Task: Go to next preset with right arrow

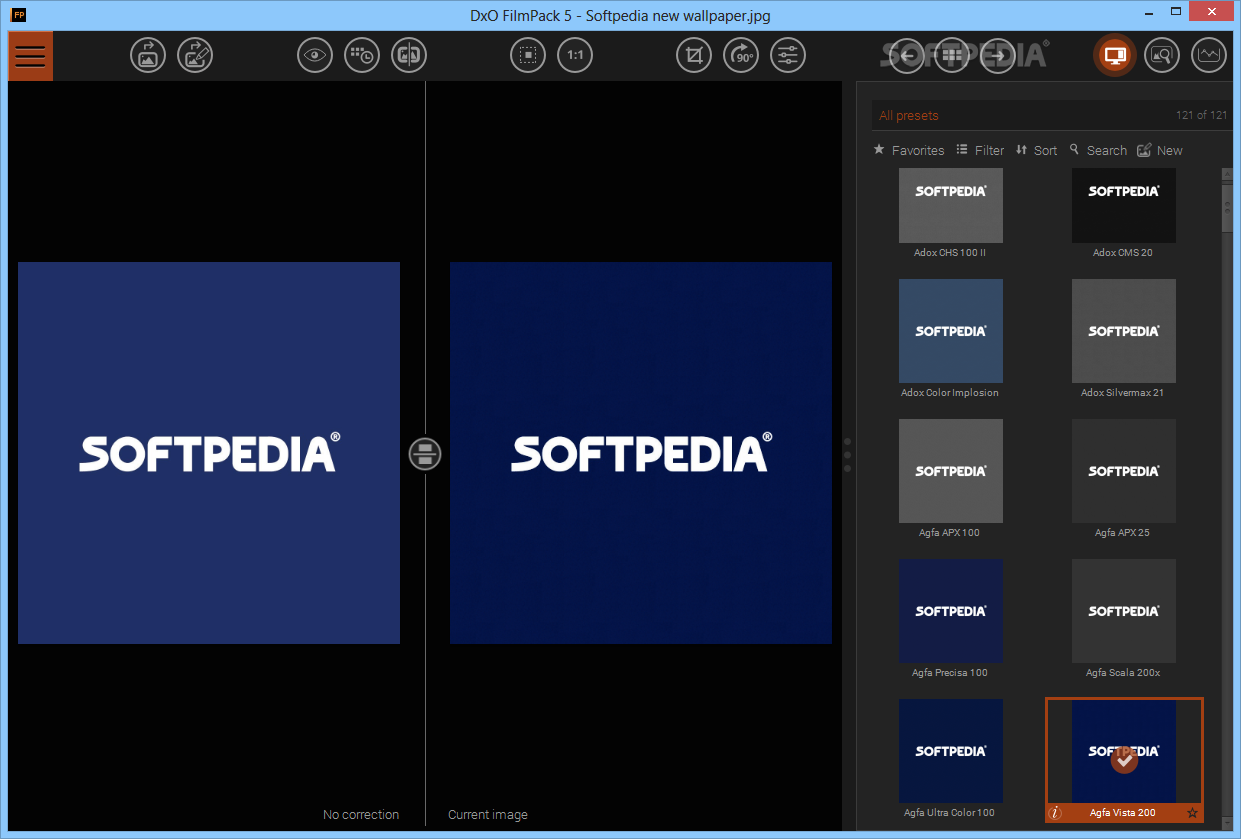Action: (998, 55)
